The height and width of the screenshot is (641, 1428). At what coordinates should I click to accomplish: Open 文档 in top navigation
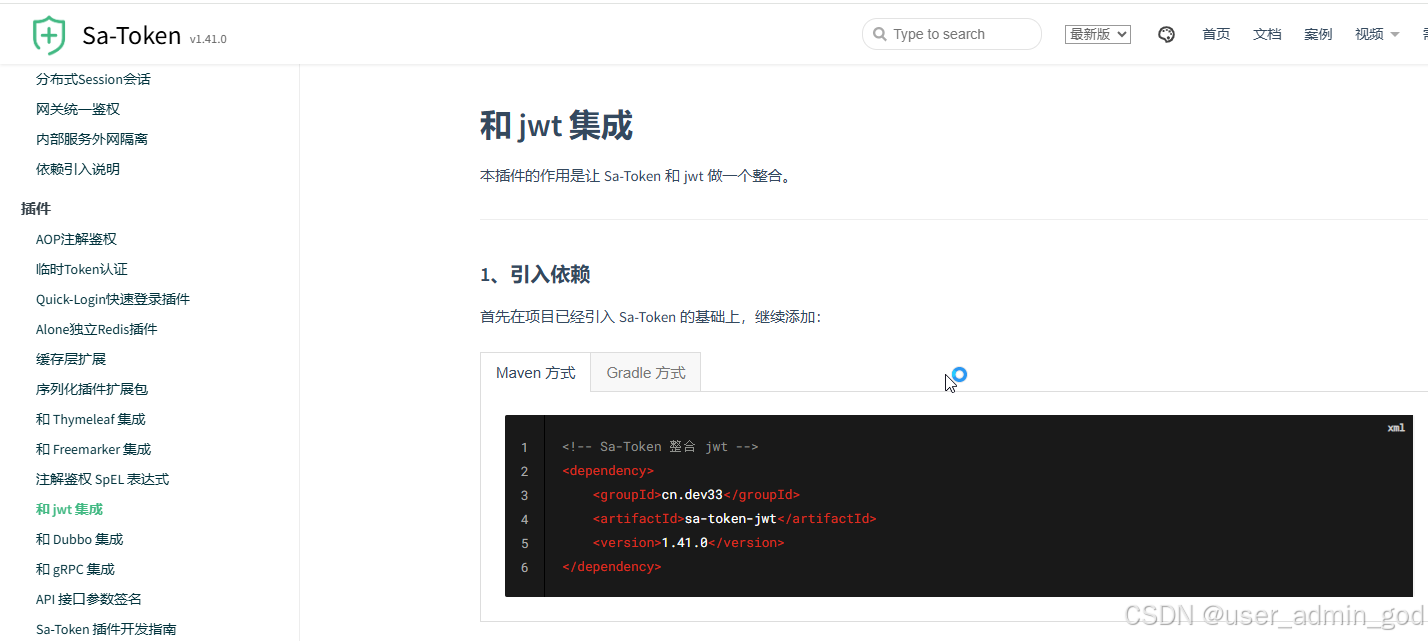[x=1267, y=34]
